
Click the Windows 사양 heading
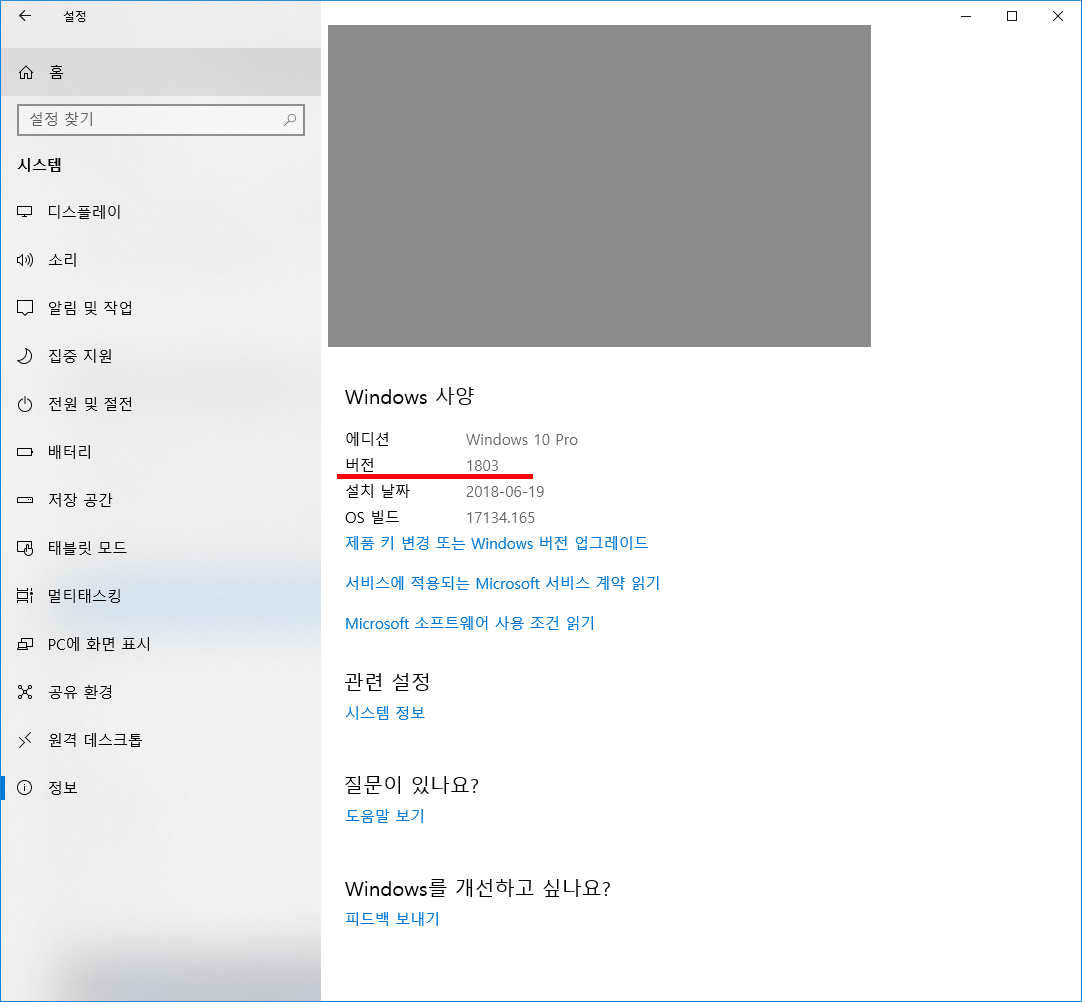410,397
